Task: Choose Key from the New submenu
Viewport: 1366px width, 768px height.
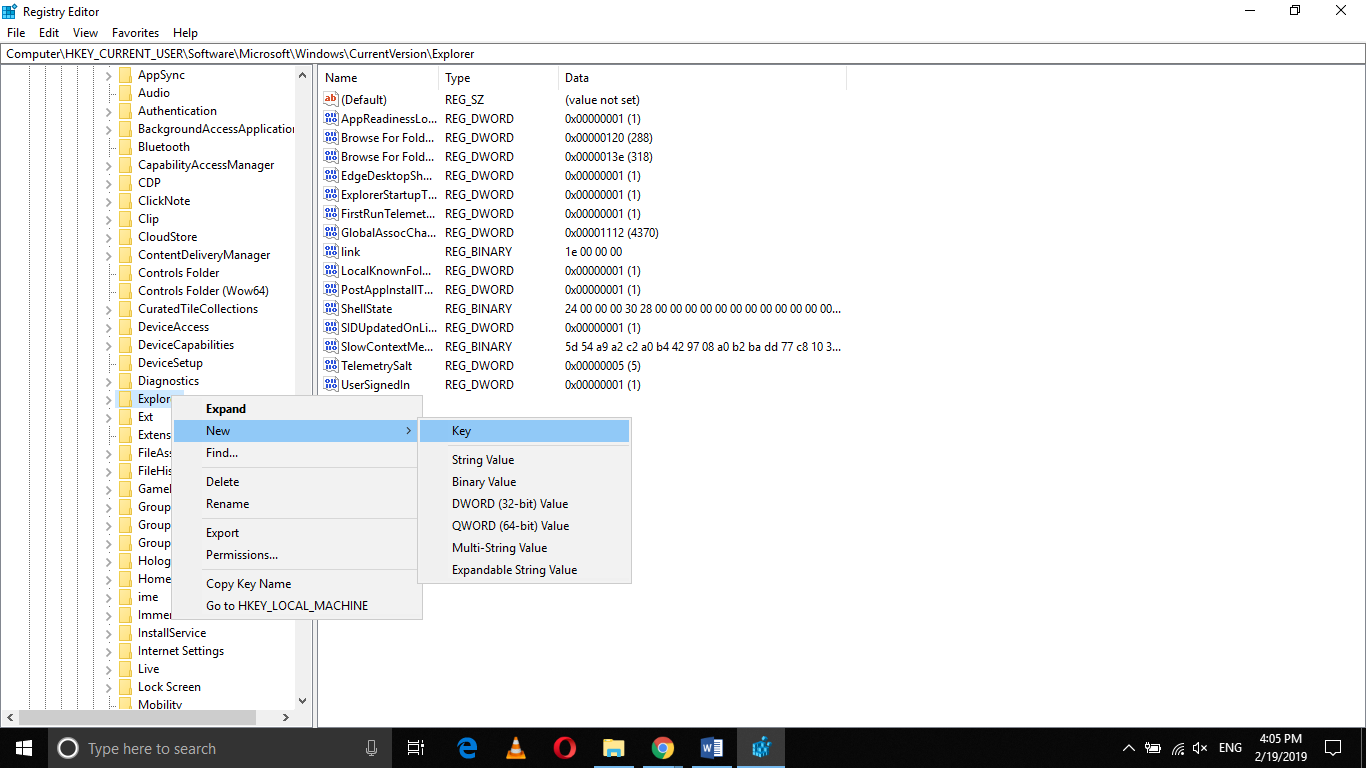Action: pos(525,431)
